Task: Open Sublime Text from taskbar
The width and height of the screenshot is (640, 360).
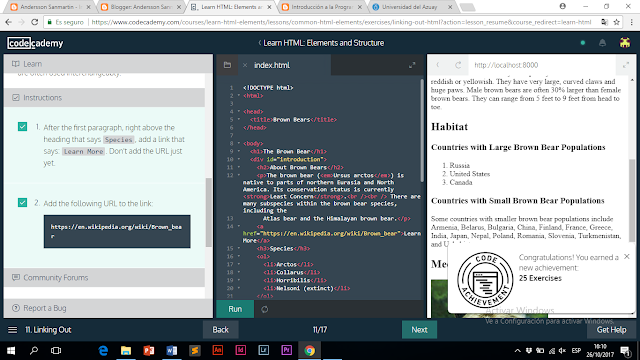Action: pyautogui.click(x=195, y=351)
